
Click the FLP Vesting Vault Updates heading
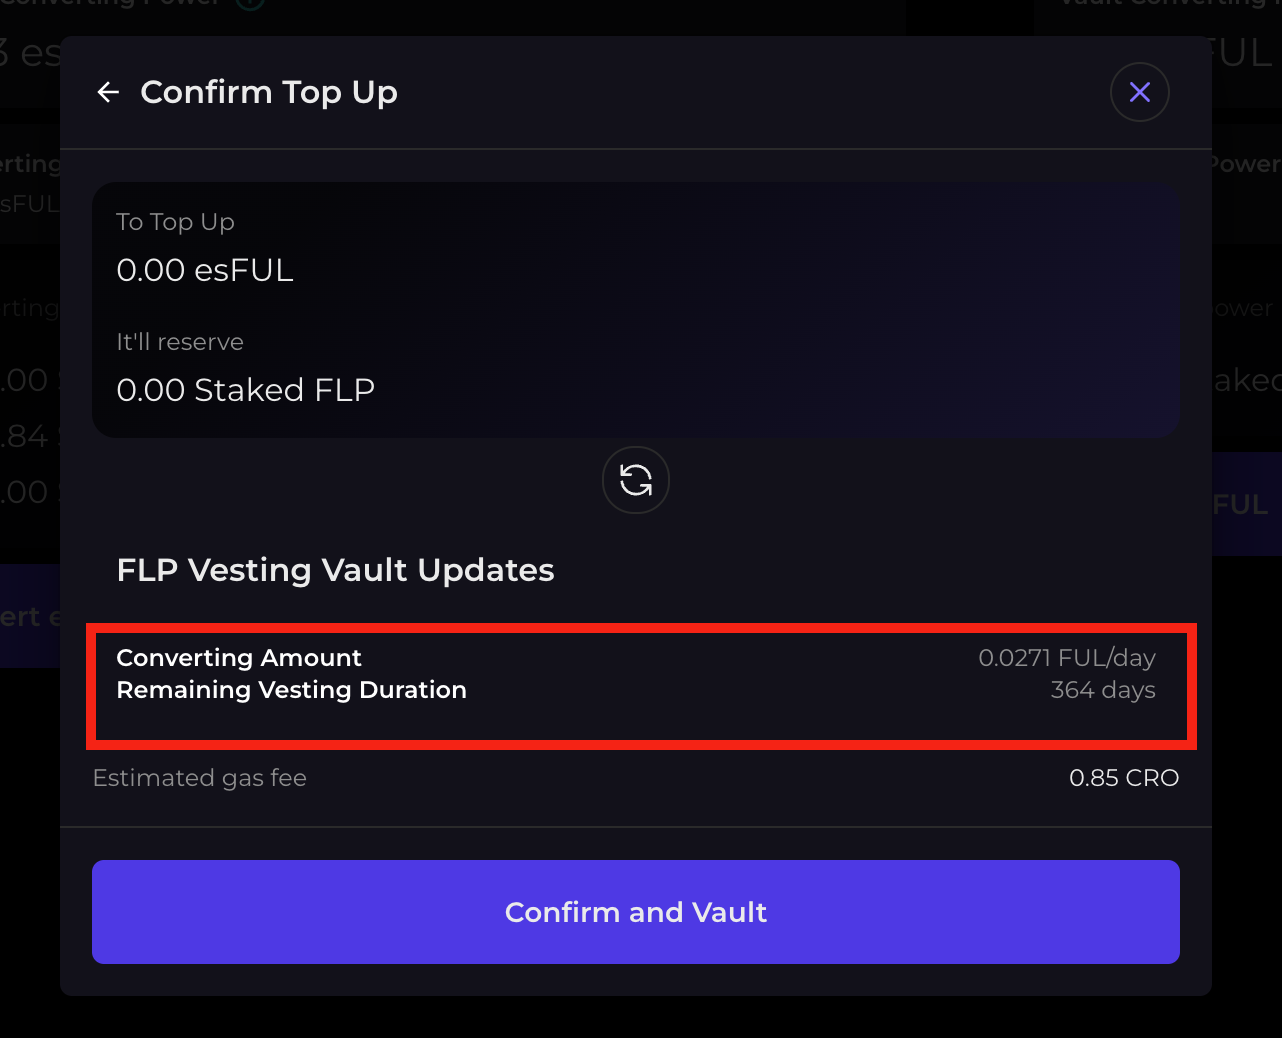[335, 570]
